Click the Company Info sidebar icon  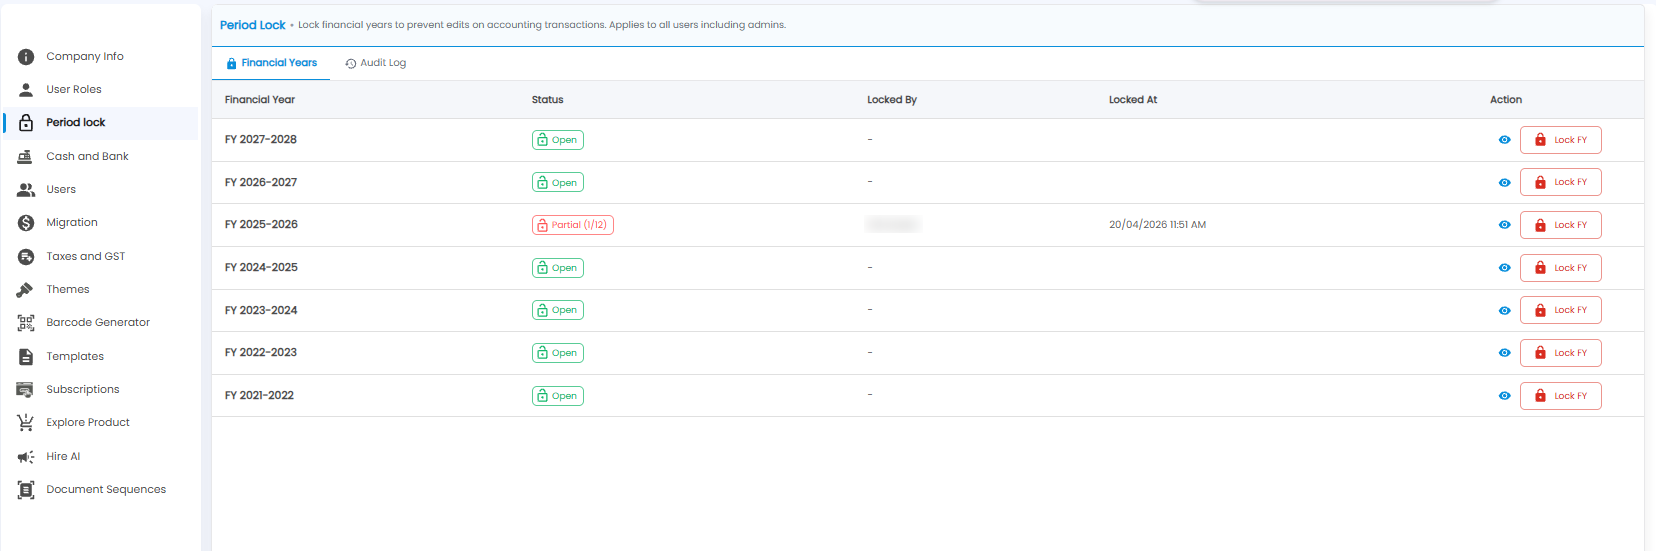(26, 57)
